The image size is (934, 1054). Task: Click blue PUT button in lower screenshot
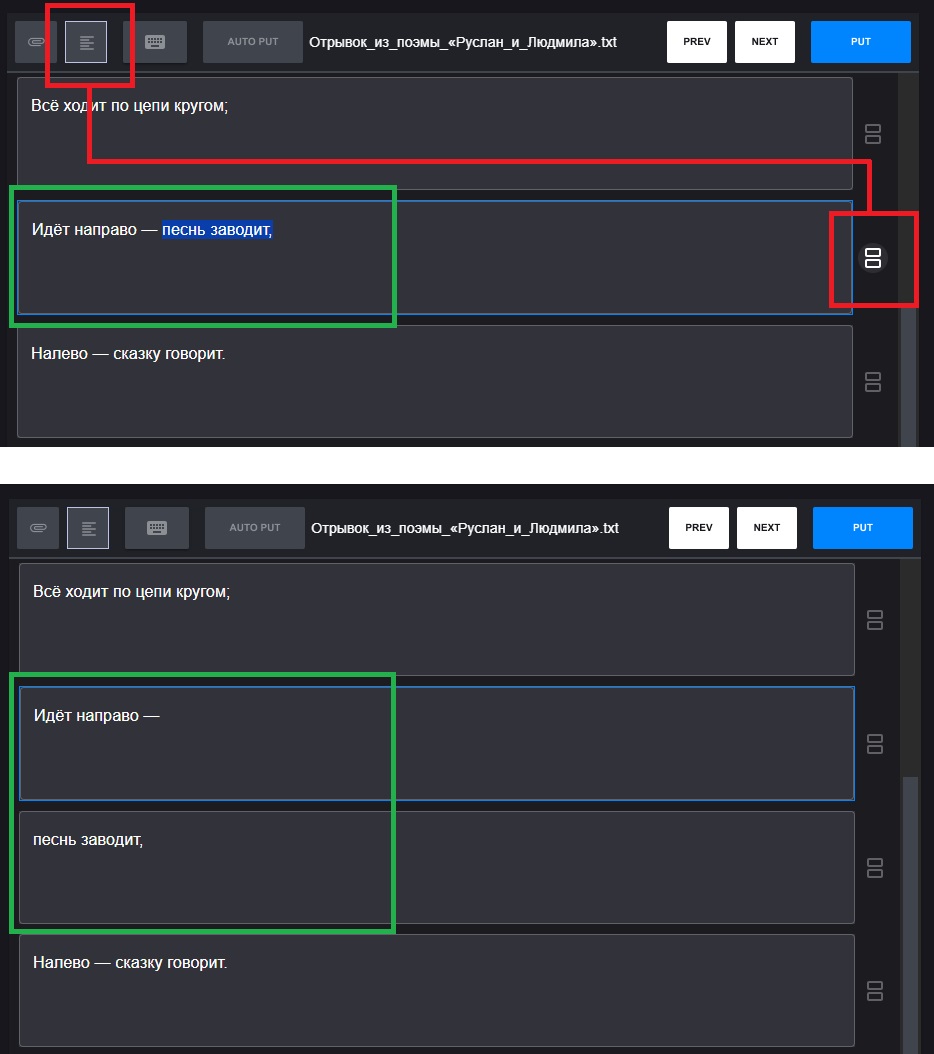[x=863, y=528]
